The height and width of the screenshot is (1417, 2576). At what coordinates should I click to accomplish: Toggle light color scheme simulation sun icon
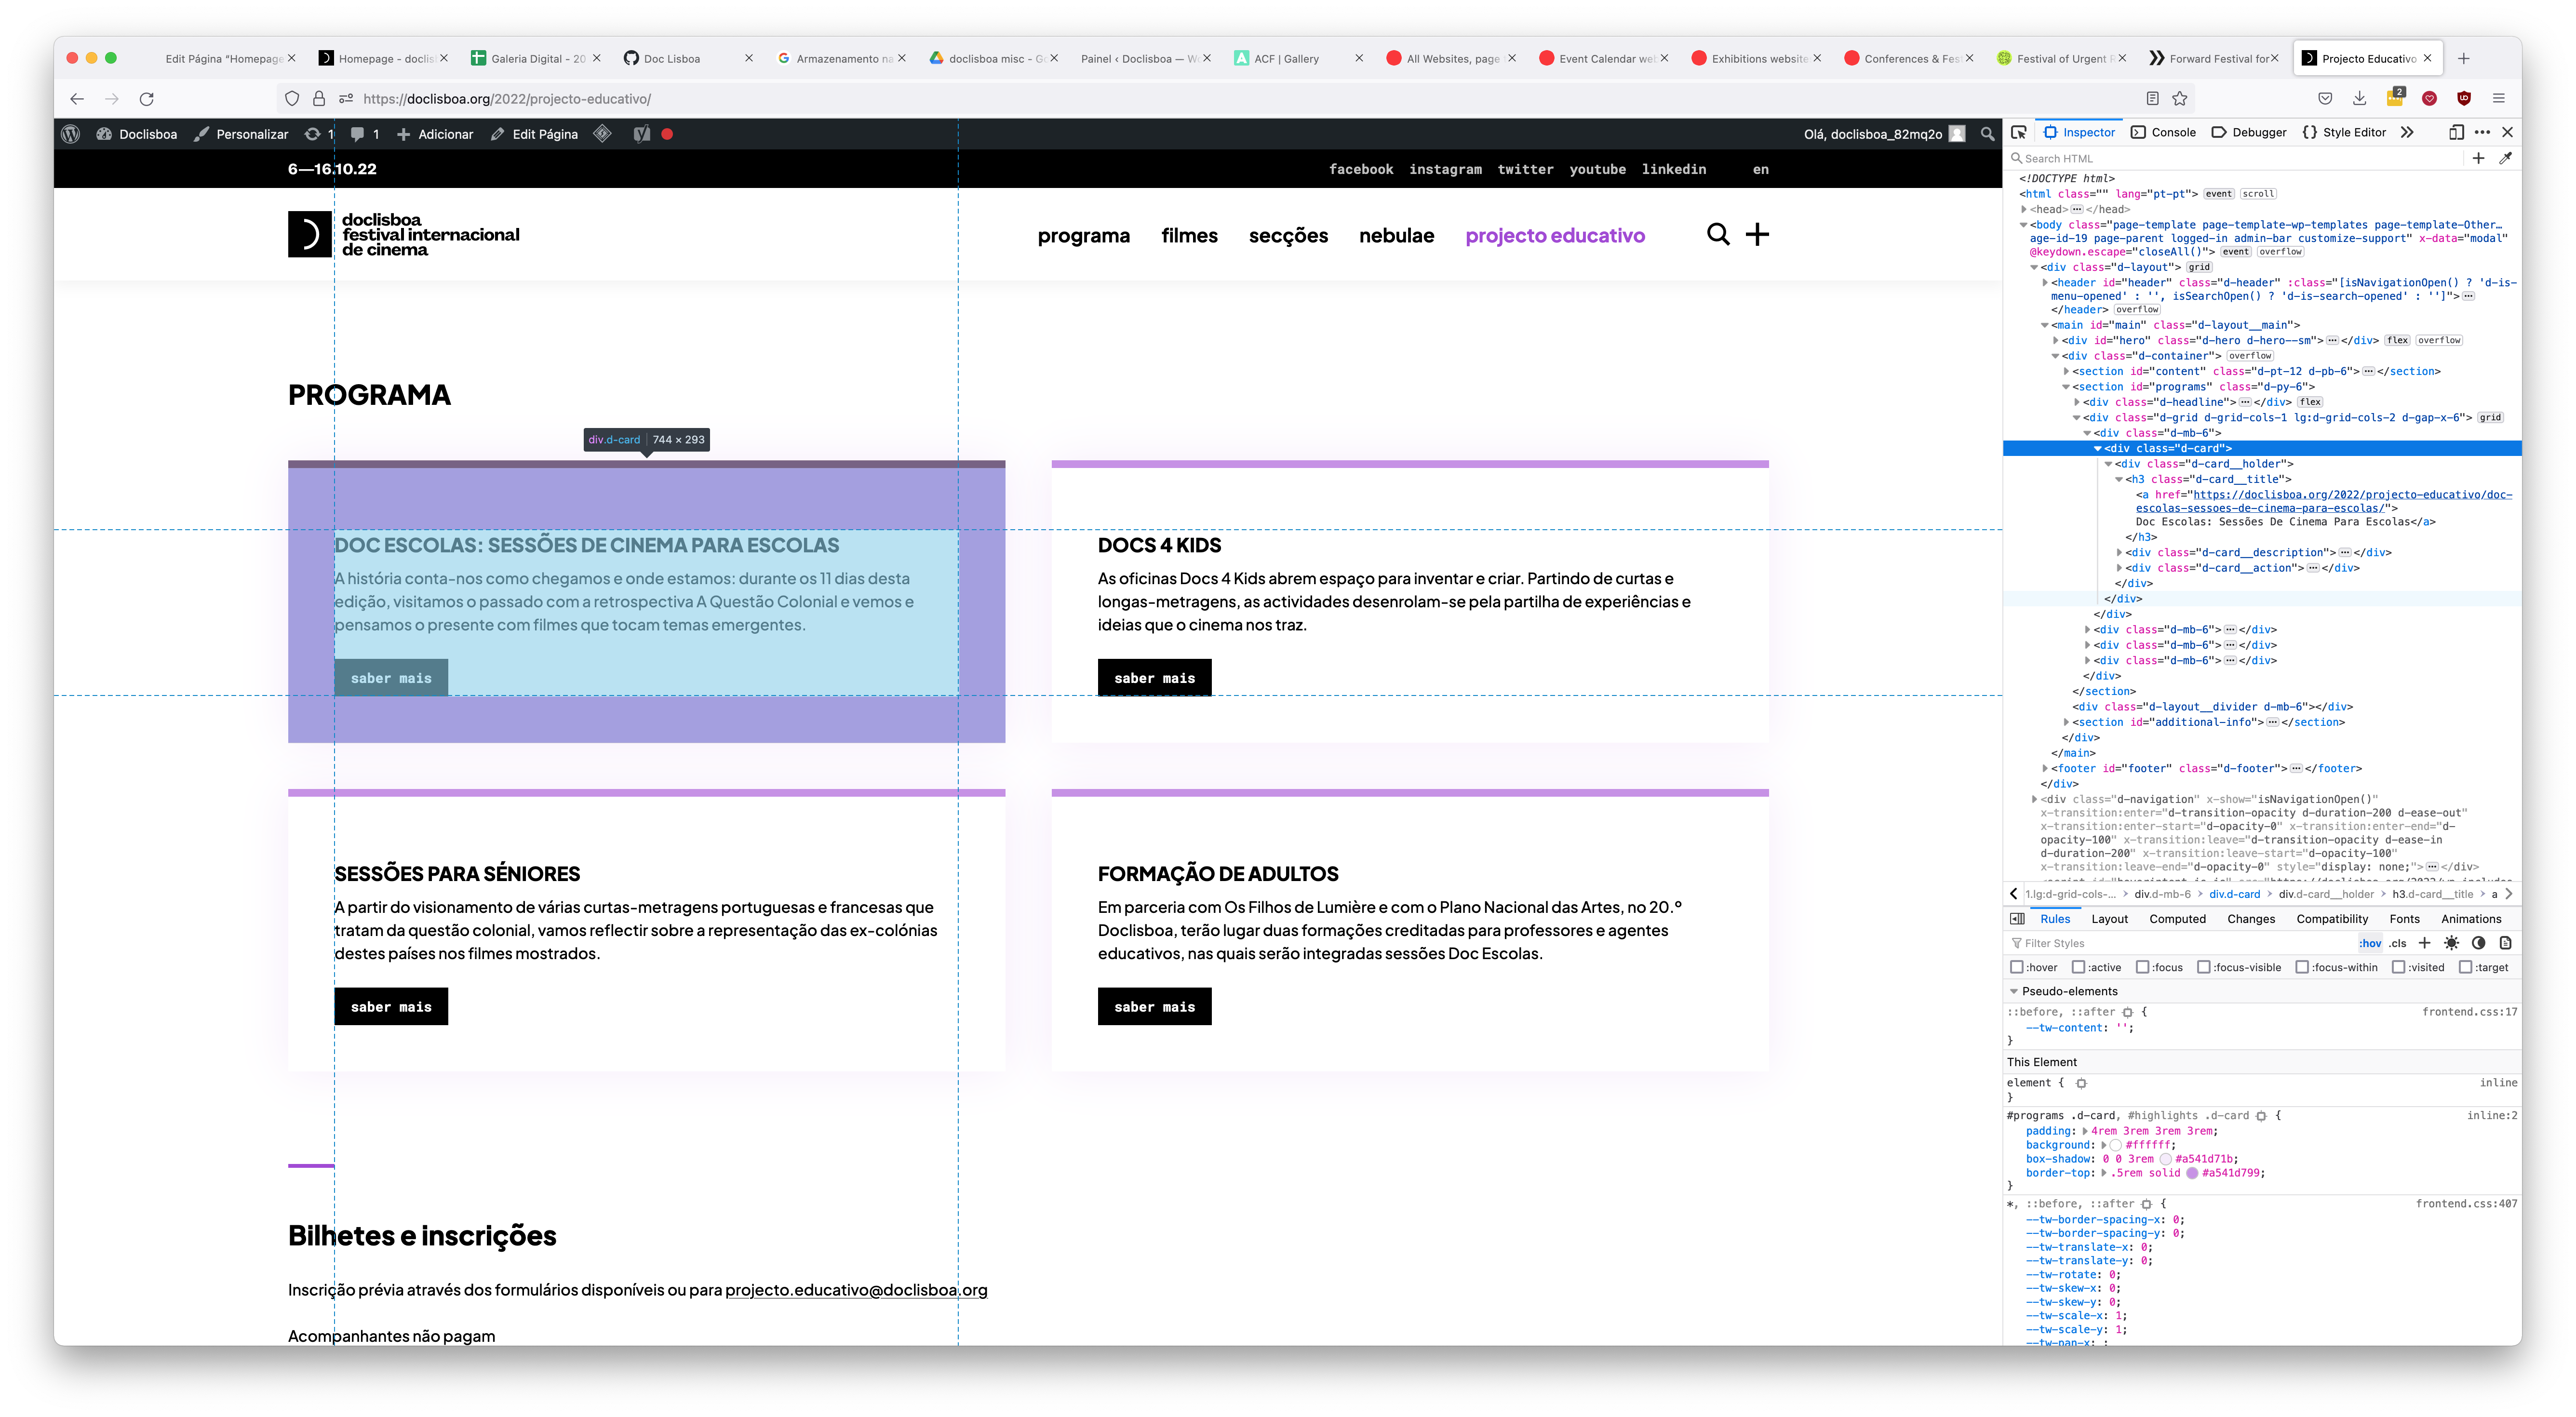2451,943
